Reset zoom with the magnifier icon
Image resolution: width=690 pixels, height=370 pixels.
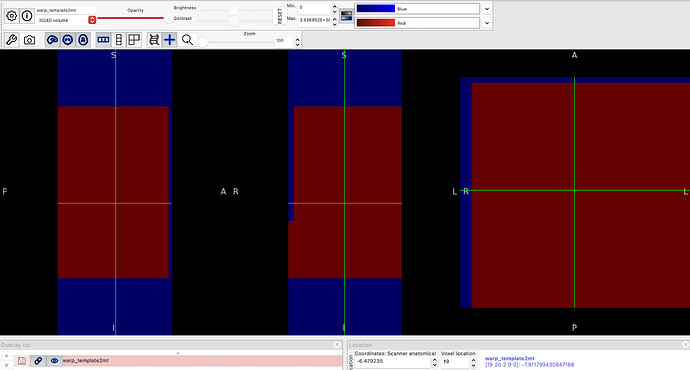coord(187,40)
